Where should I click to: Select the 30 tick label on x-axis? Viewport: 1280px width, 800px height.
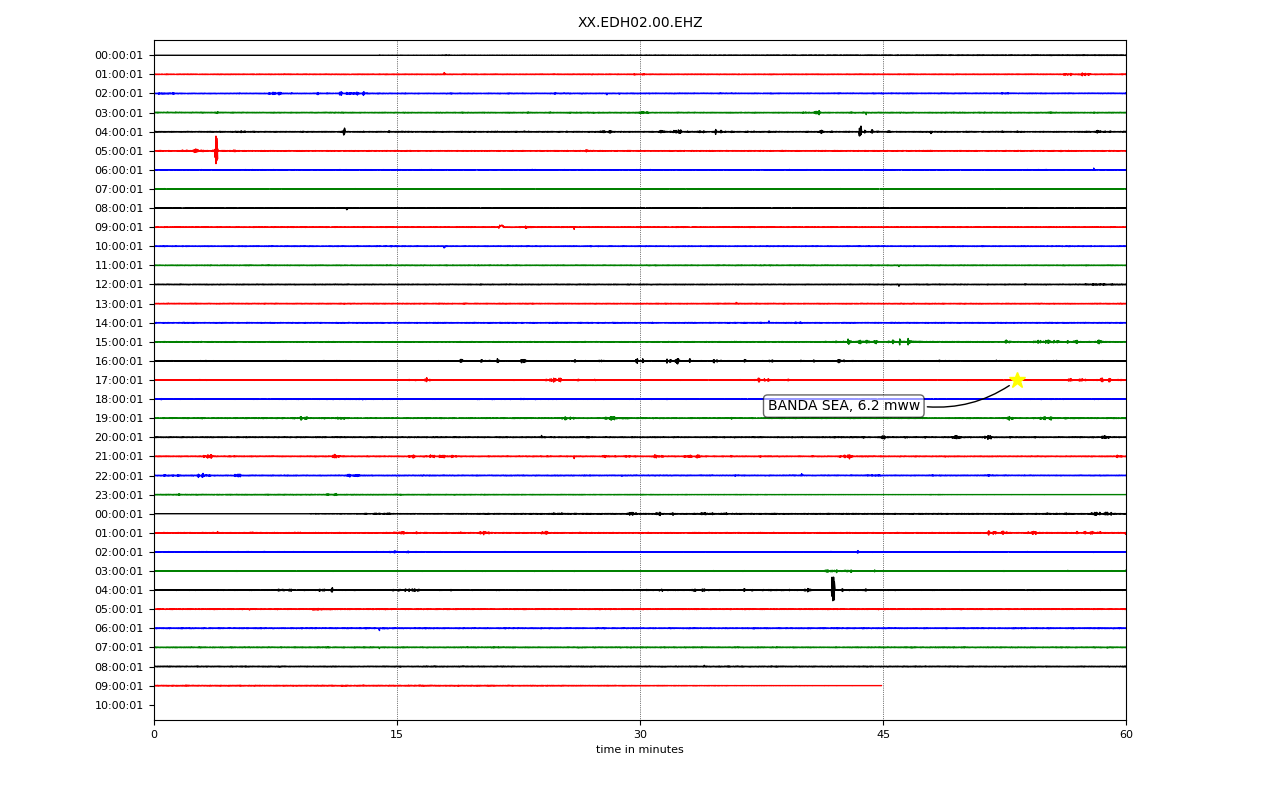(x=640, y=735)
